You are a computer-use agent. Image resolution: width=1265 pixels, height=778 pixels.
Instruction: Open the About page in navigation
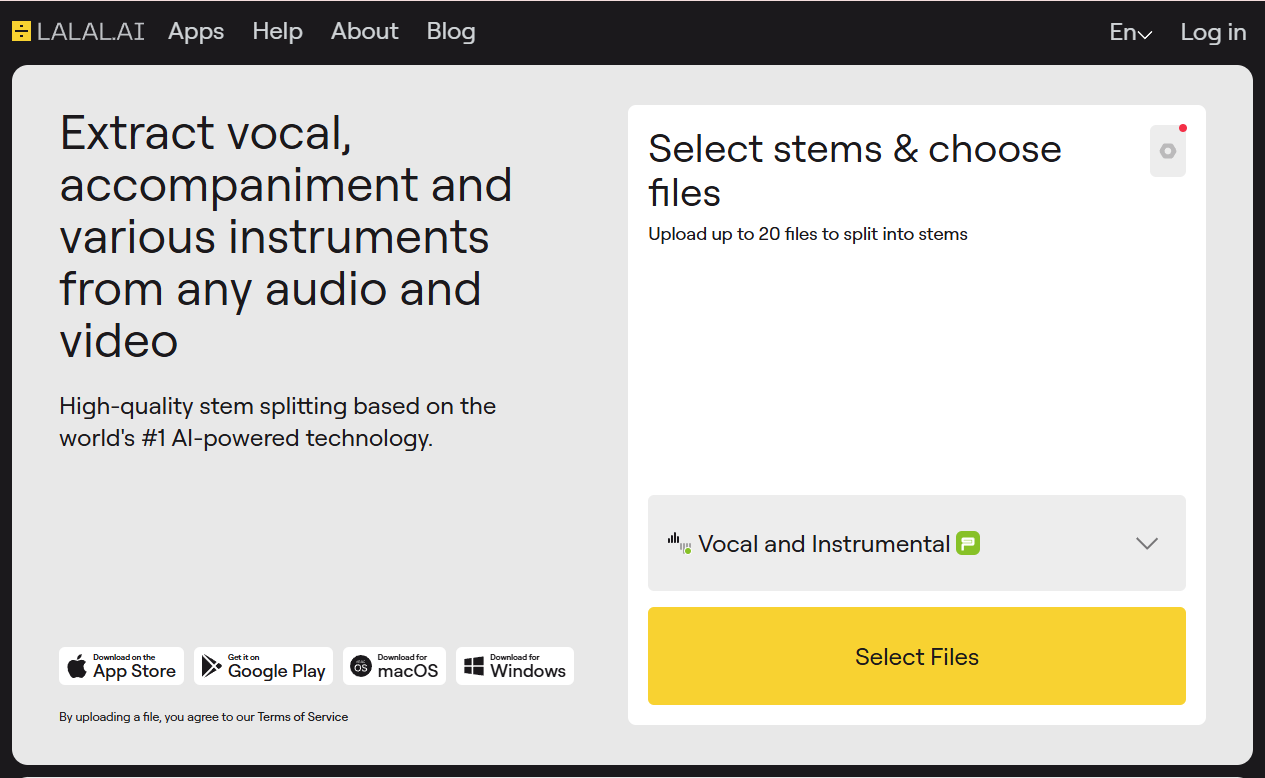[x=364, y=32]
